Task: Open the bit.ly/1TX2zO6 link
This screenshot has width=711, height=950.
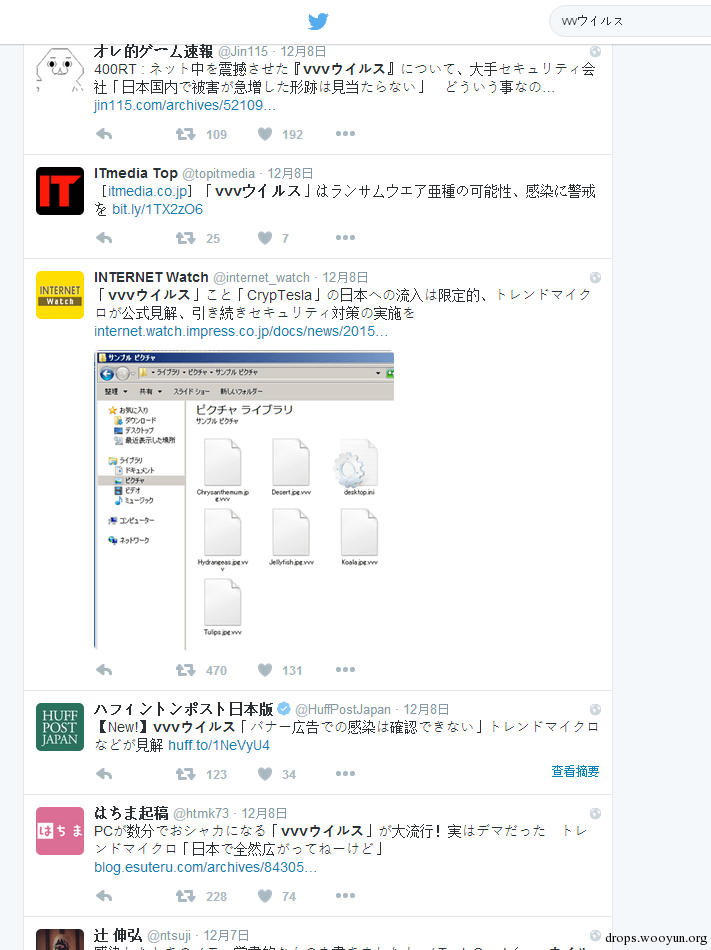Action: pos(157,210)
